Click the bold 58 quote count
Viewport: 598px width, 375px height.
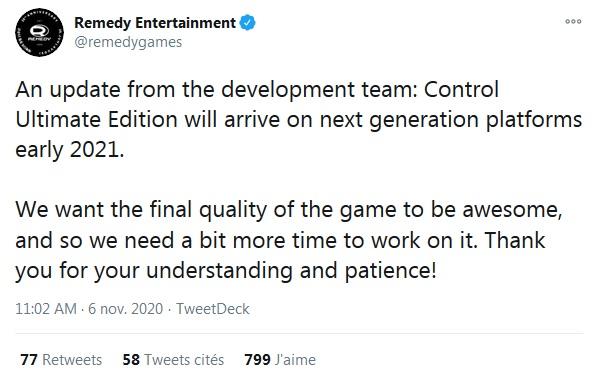tap(131, 360)
